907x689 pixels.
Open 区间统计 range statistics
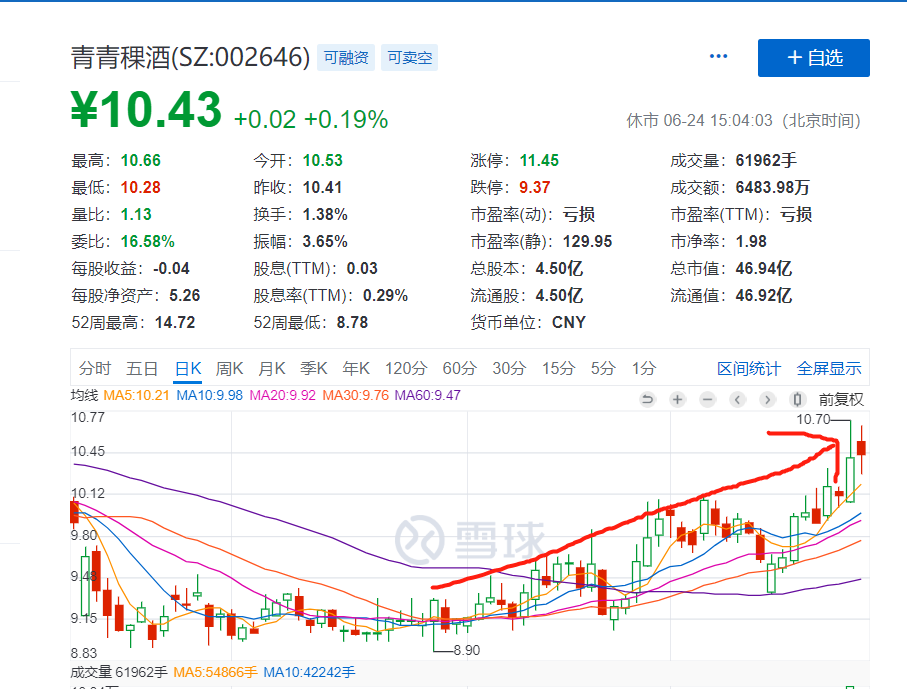749,369
